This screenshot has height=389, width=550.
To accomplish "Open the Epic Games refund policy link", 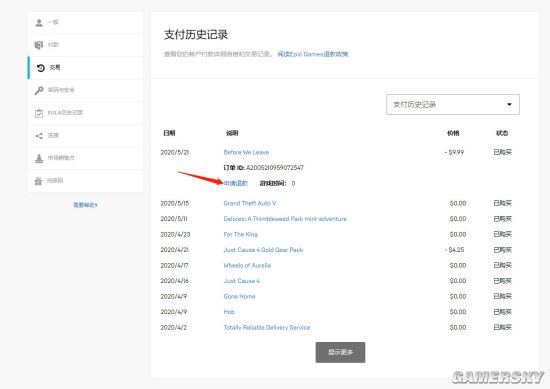I will (x=313, y=54).
